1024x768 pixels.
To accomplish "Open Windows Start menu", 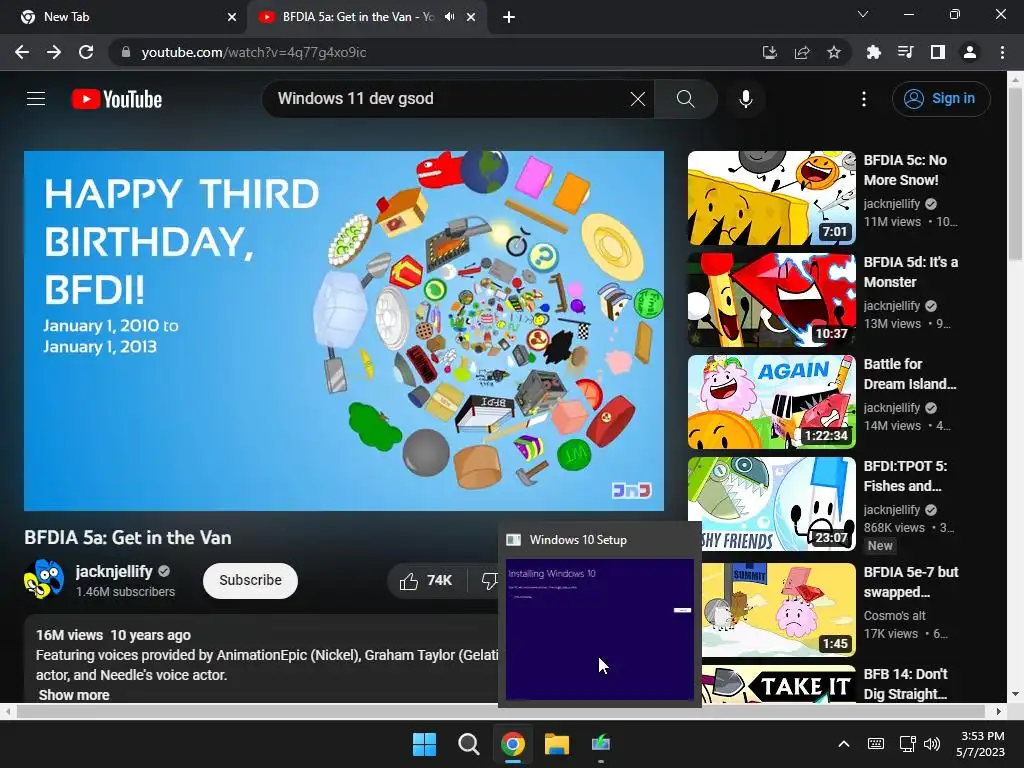I will [x=424, y=744].
